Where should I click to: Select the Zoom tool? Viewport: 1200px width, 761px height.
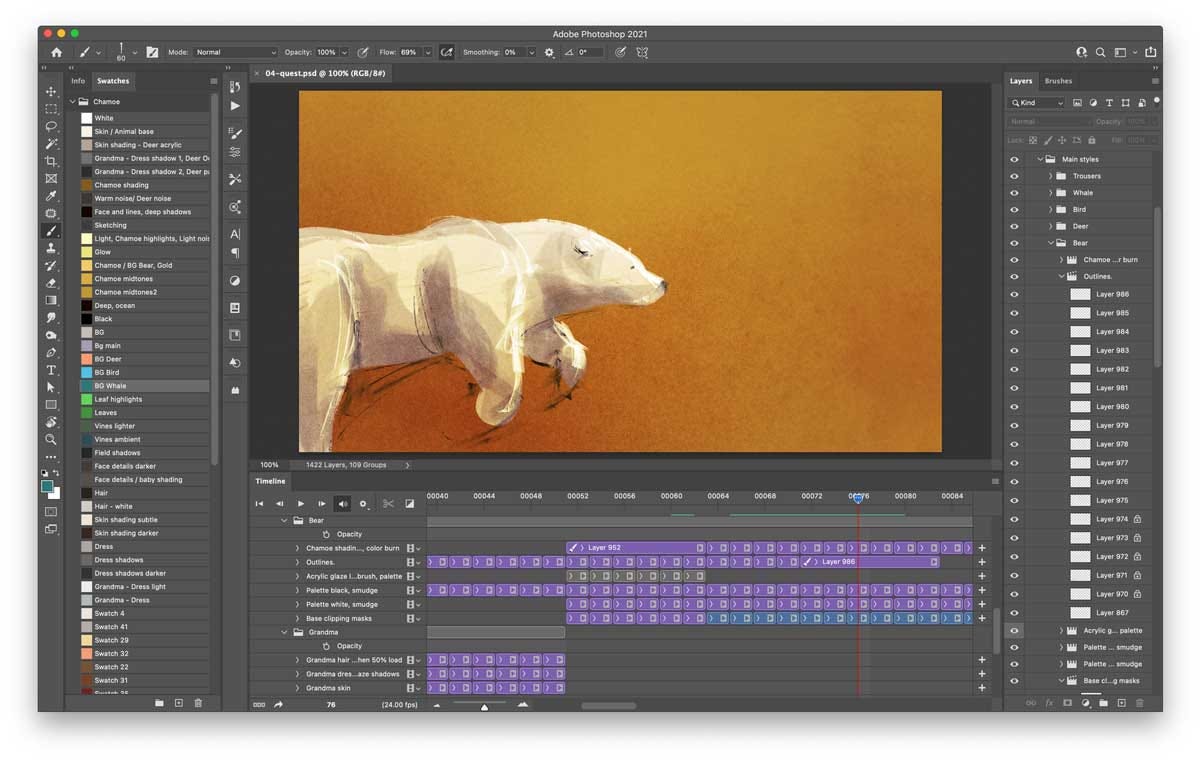pos(51,439)
